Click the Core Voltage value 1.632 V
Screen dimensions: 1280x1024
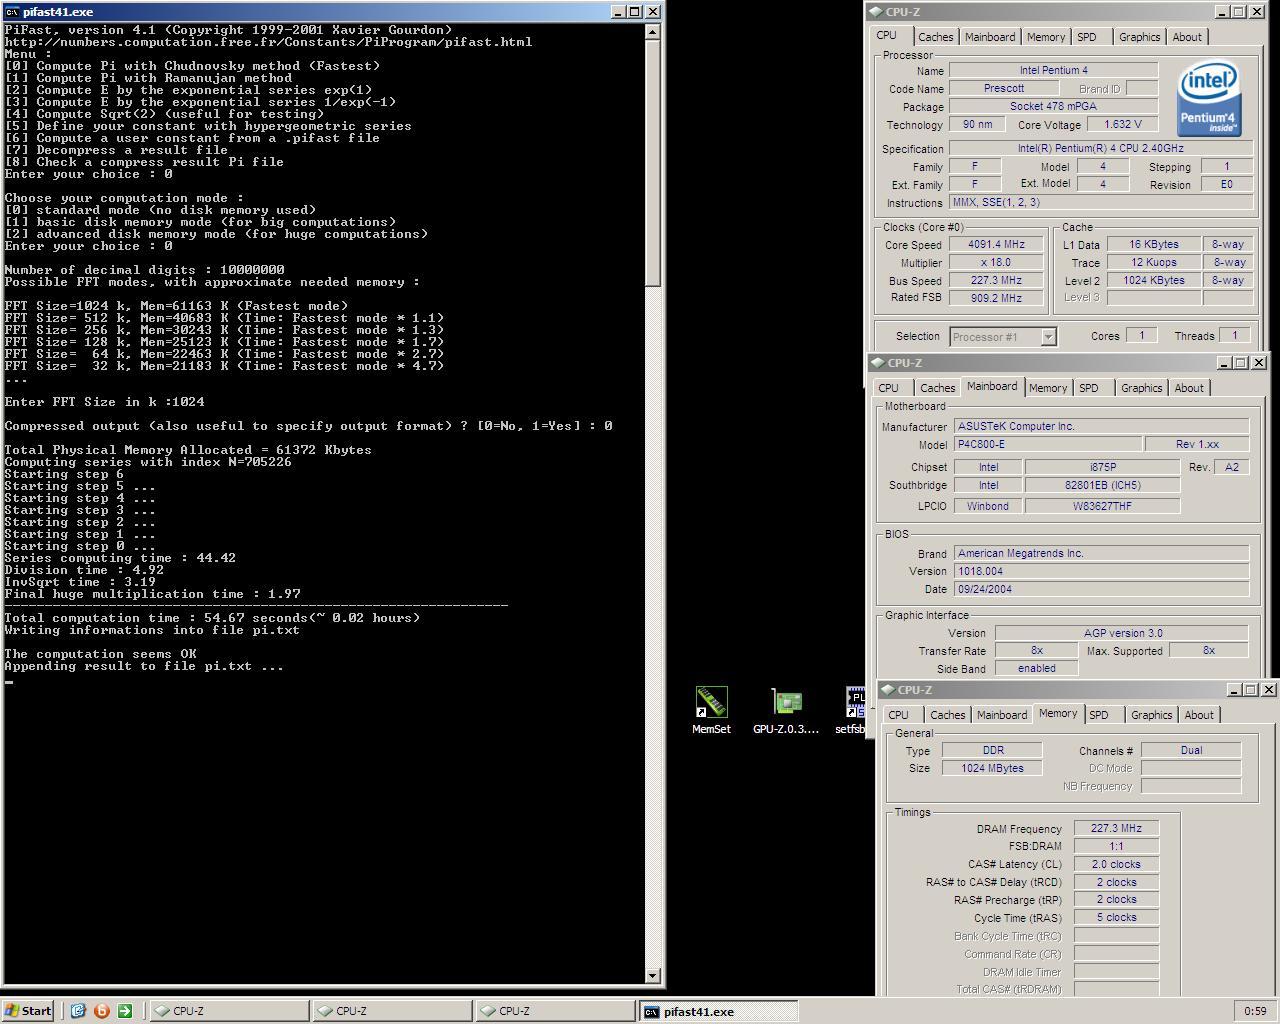(x=1121, y=125)
